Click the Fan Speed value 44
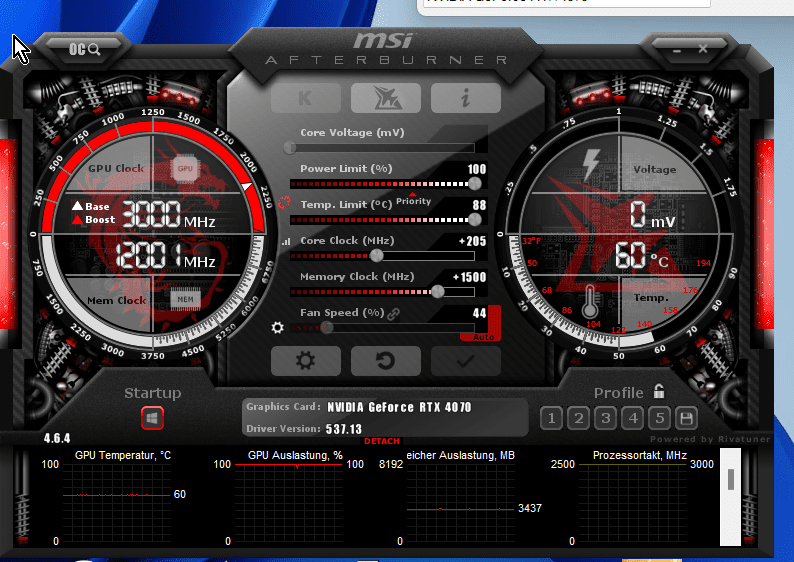The width and height of the screenshot is (794, 562). point(479,313)
